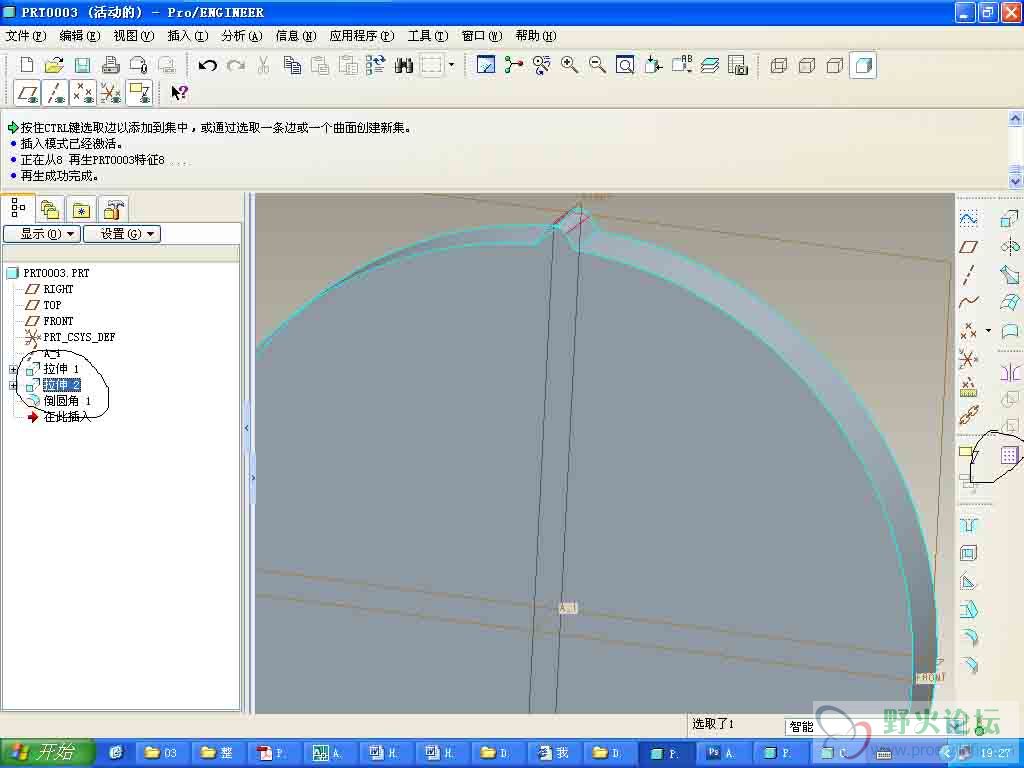Open the 设置 dropdown in the navigator
The image size is (1024, 768).
[x=122, y=234]
